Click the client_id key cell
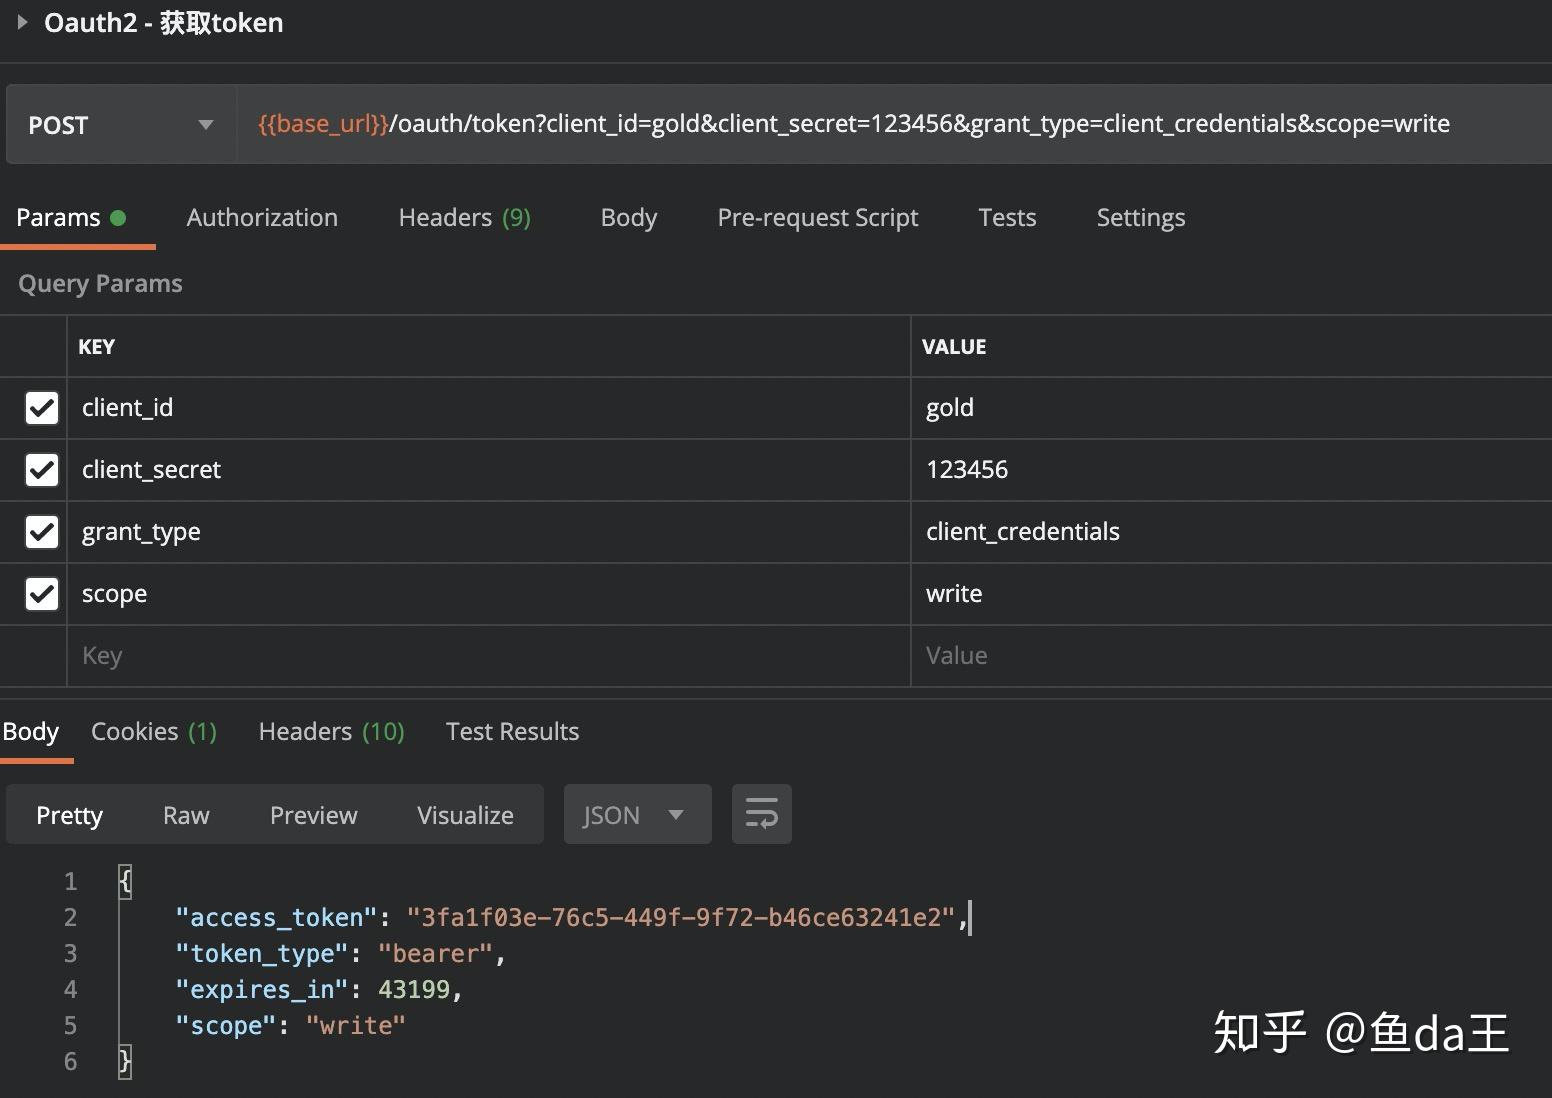This screenshot has height=1098, width=1552. [x=489, y=408]
